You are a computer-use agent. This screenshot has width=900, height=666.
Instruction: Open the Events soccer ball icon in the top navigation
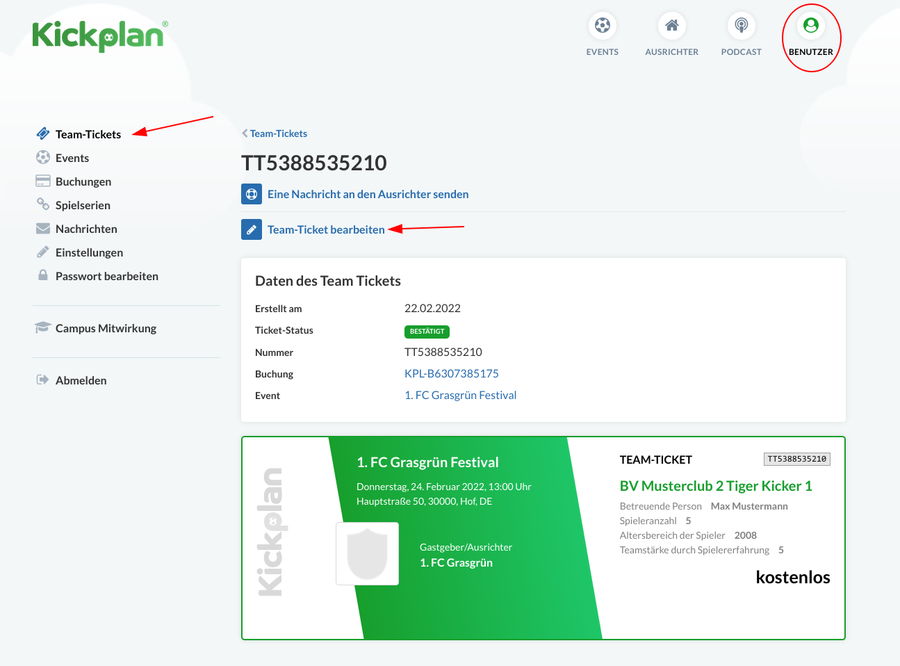point(602,26)
